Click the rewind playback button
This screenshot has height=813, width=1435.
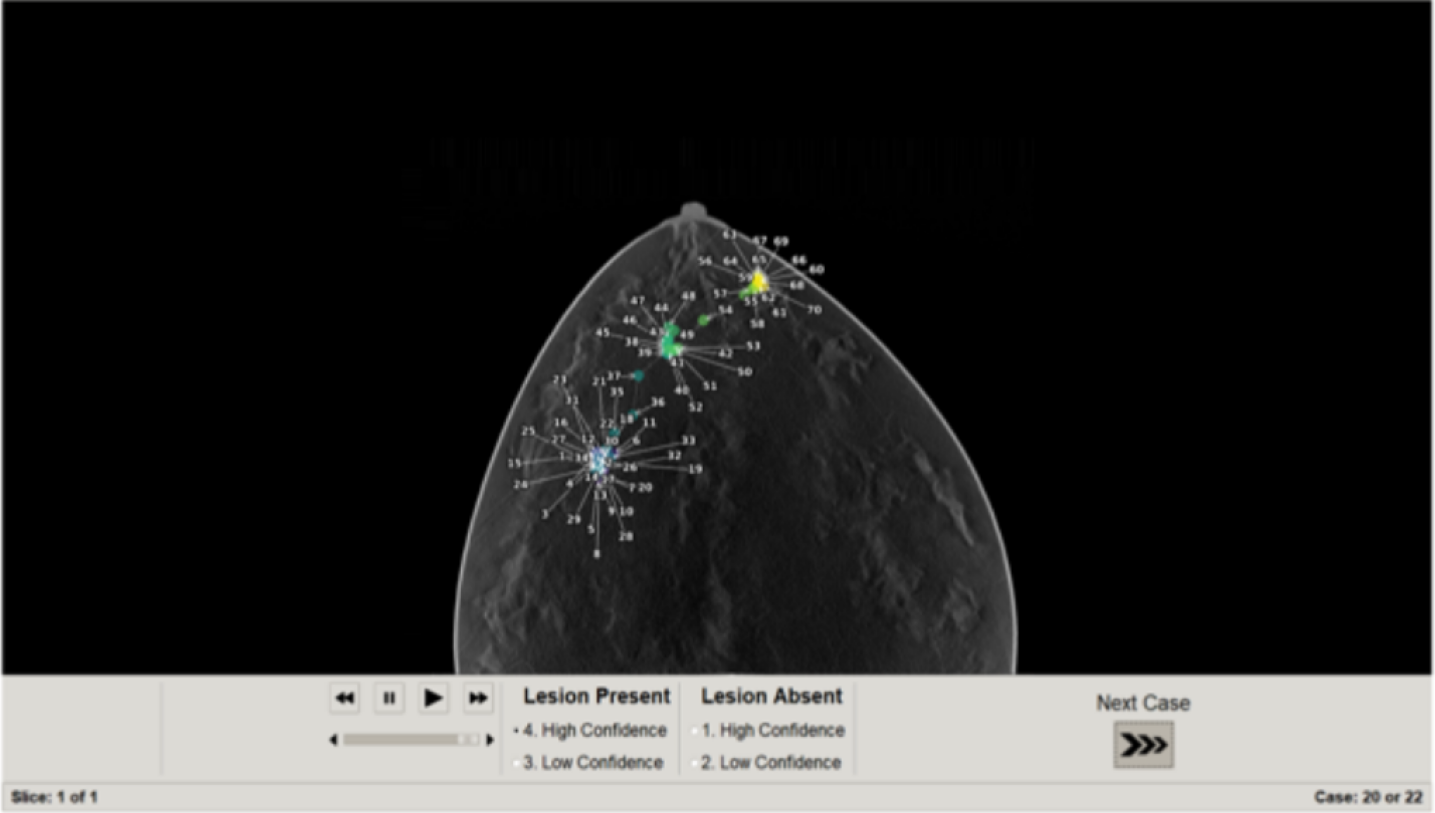tap(344, 698)
